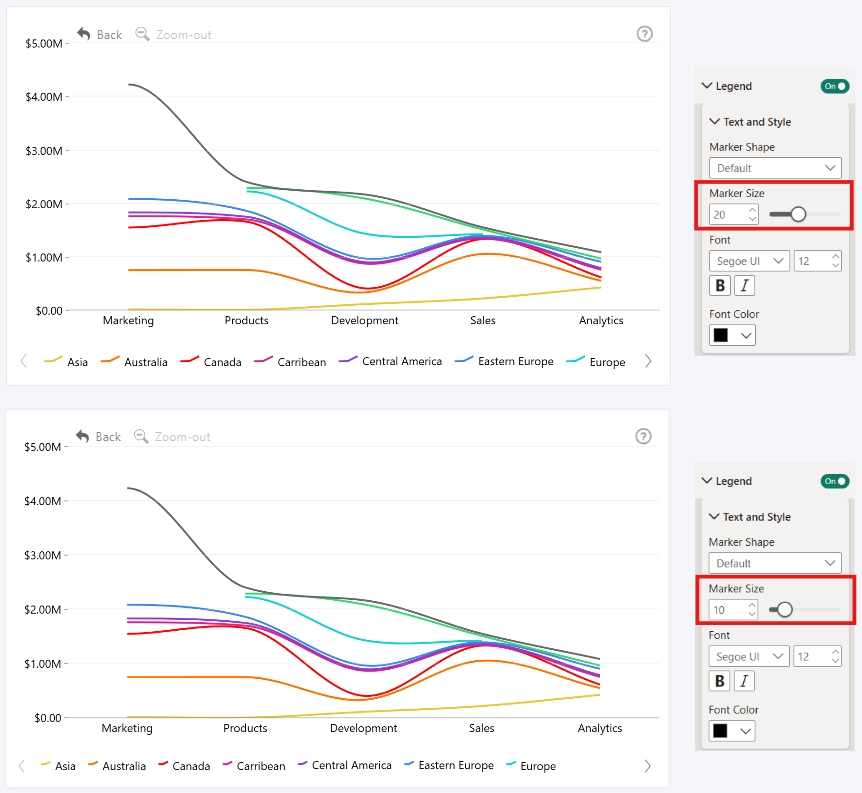Open the Marker Shape dropdown in the top panel

[775, 168]
